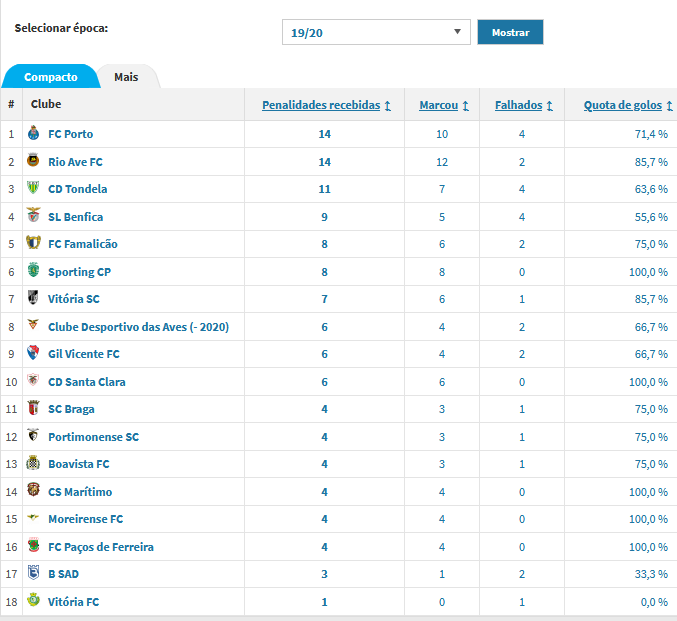Screen dimensions: 677x621
Task: Open the Vitória SC club link
Action: [x=74, y=299]
